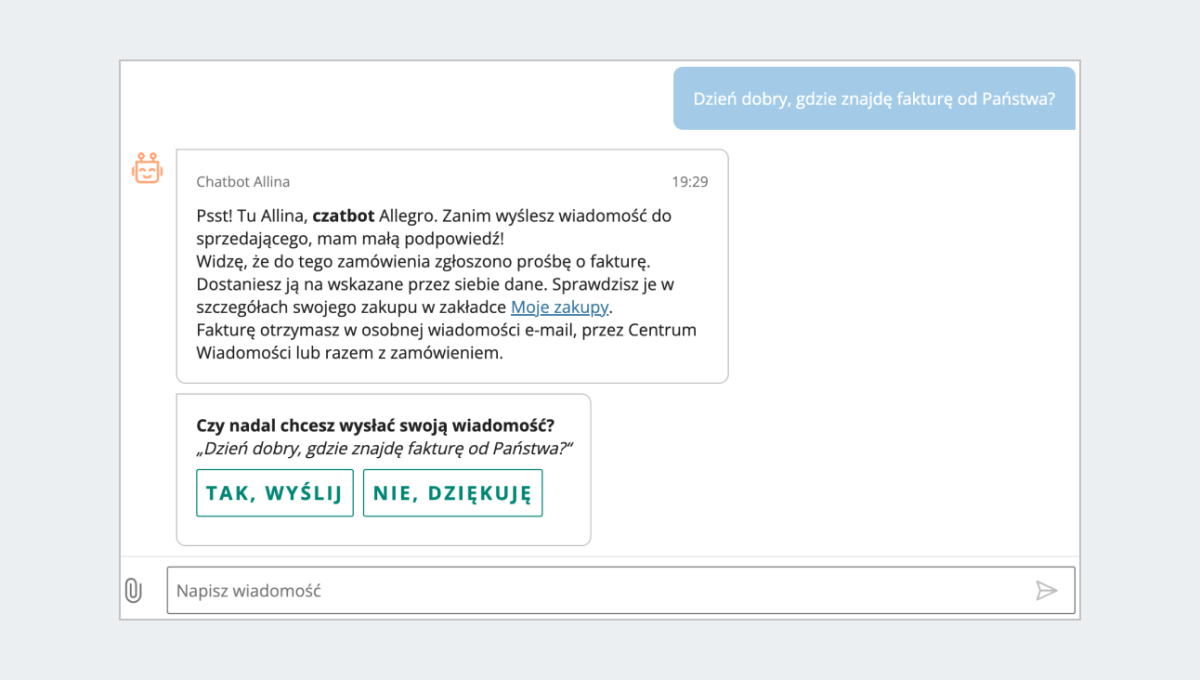Click the bold word "czatbot"
This screenshot has height=680, width=1200.
[344, 215]
